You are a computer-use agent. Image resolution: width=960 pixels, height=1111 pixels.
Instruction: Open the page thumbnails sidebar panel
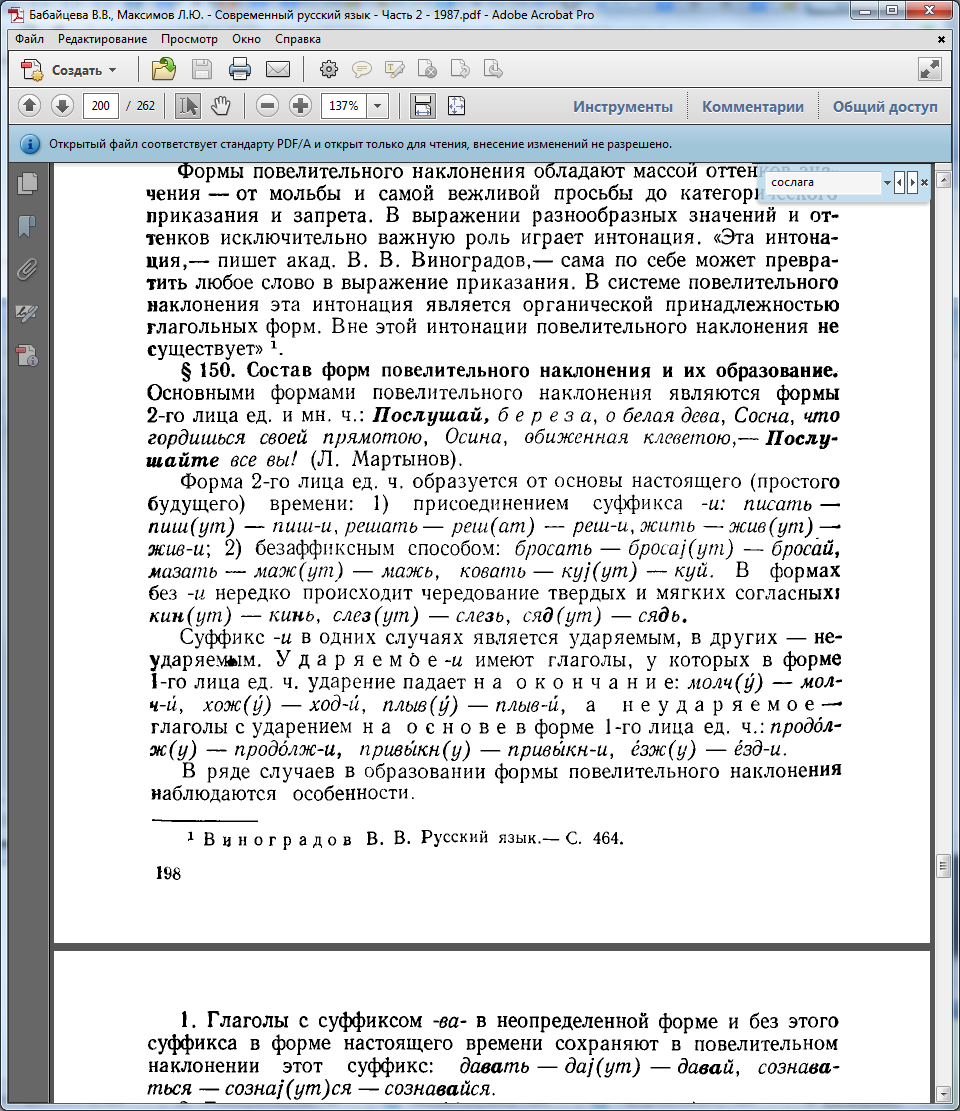click(x=27, y=184)
